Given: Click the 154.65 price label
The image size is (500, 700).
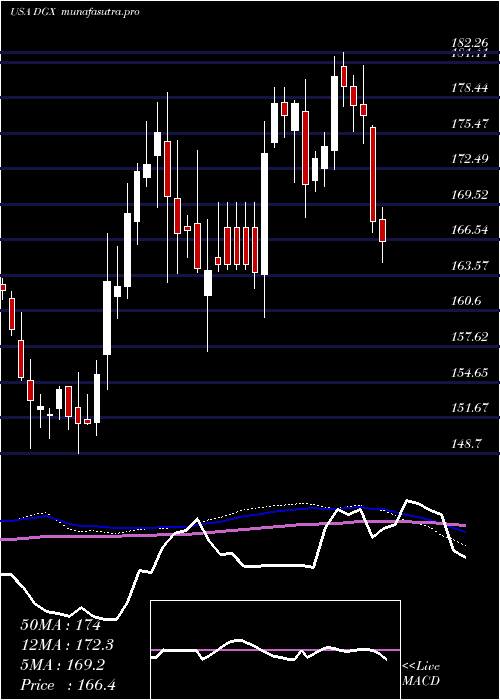Looking at the screenshot, I should [x=469, y=372].
